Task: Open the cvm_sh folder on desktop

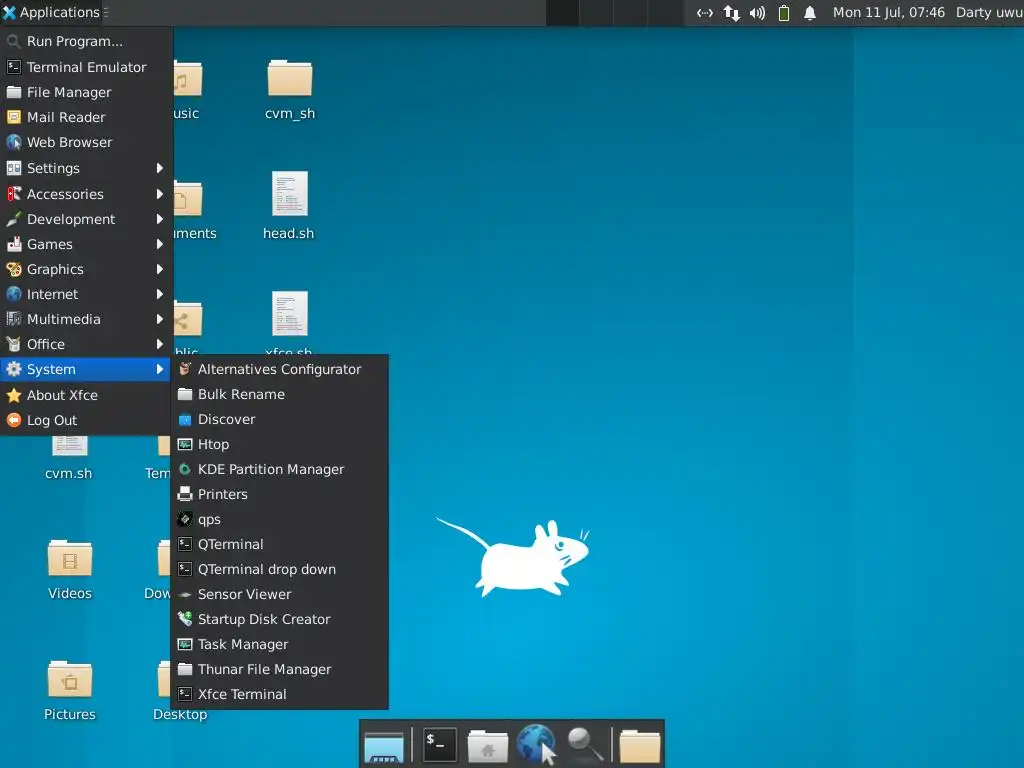Action: (289, 78)
